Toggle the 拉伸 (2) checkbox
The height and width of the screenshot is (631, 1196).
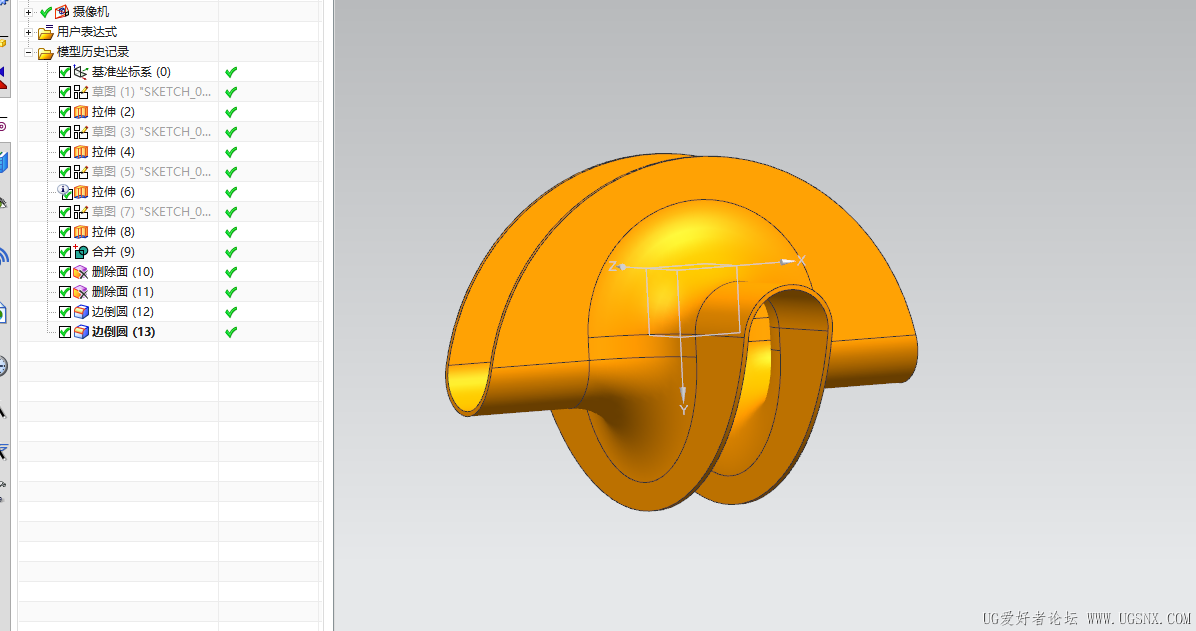point(65,111)
